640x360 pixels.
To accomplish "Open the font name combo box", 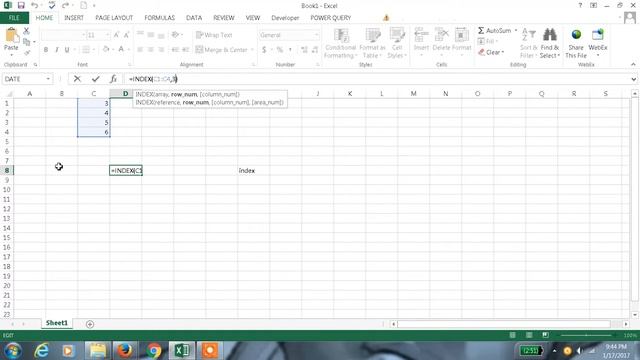I will (63, 35).
